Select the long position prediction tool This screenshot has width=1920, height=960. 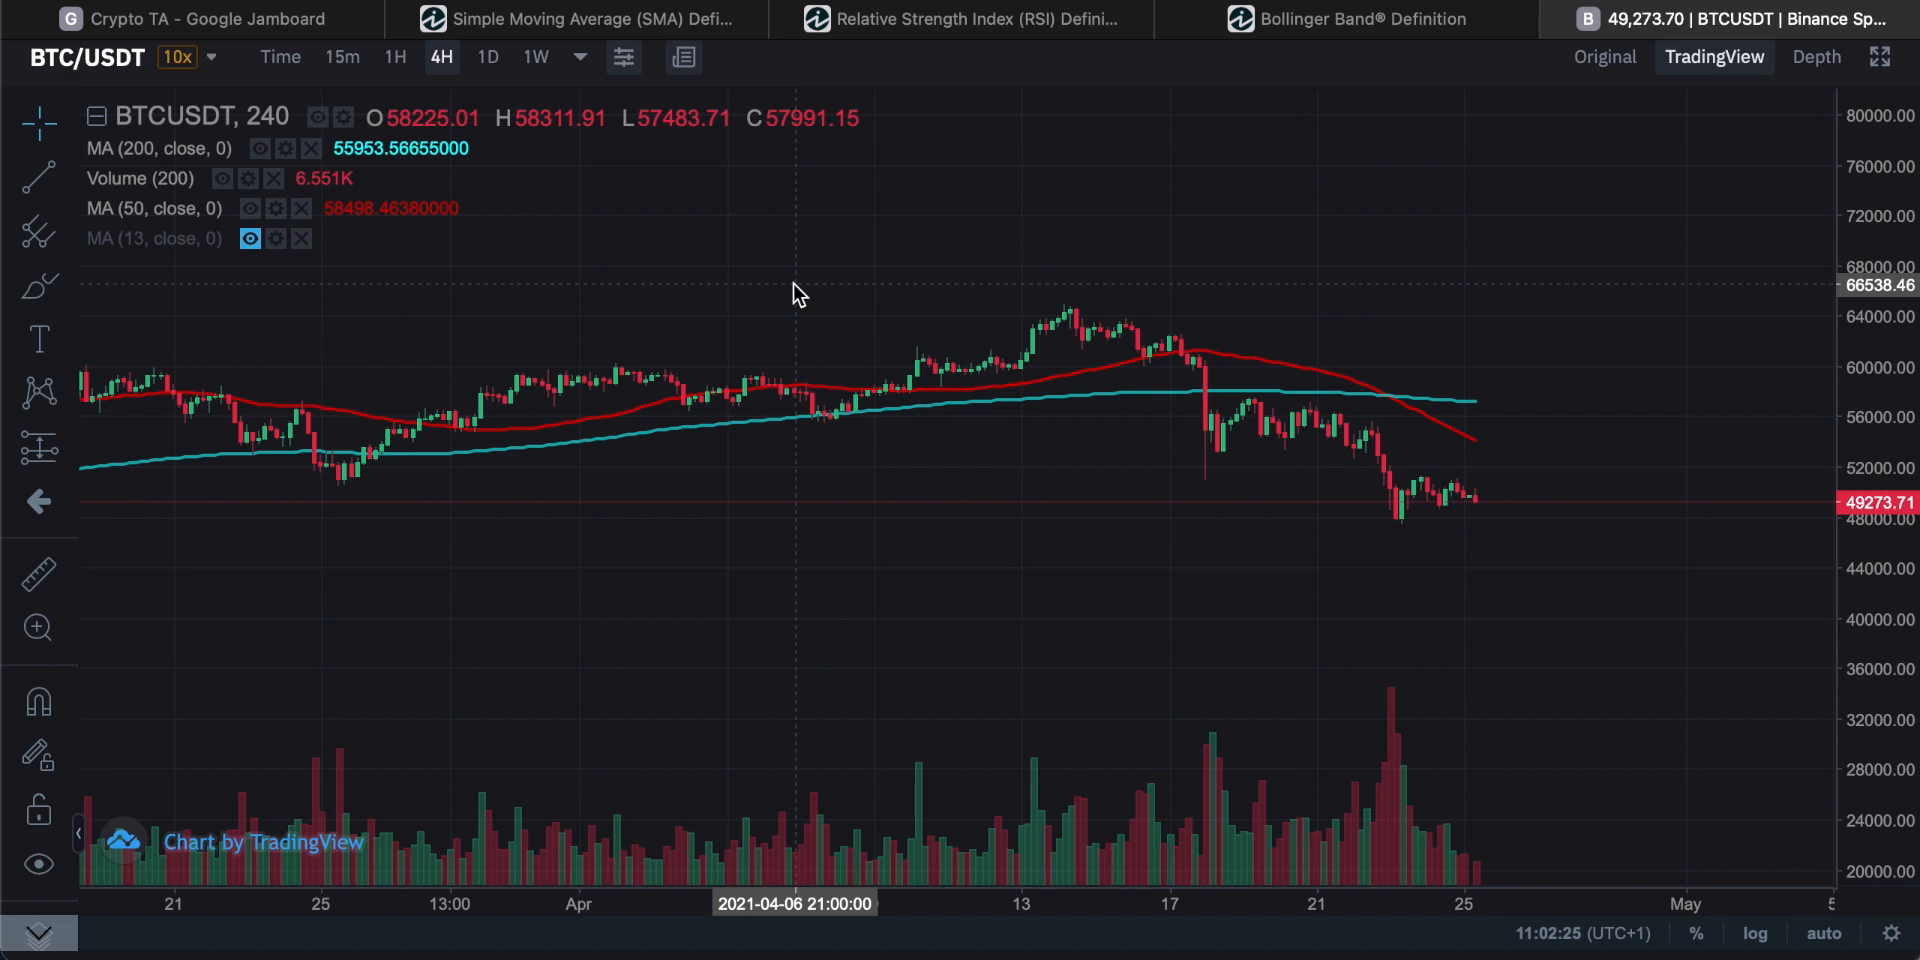(39, 447)
